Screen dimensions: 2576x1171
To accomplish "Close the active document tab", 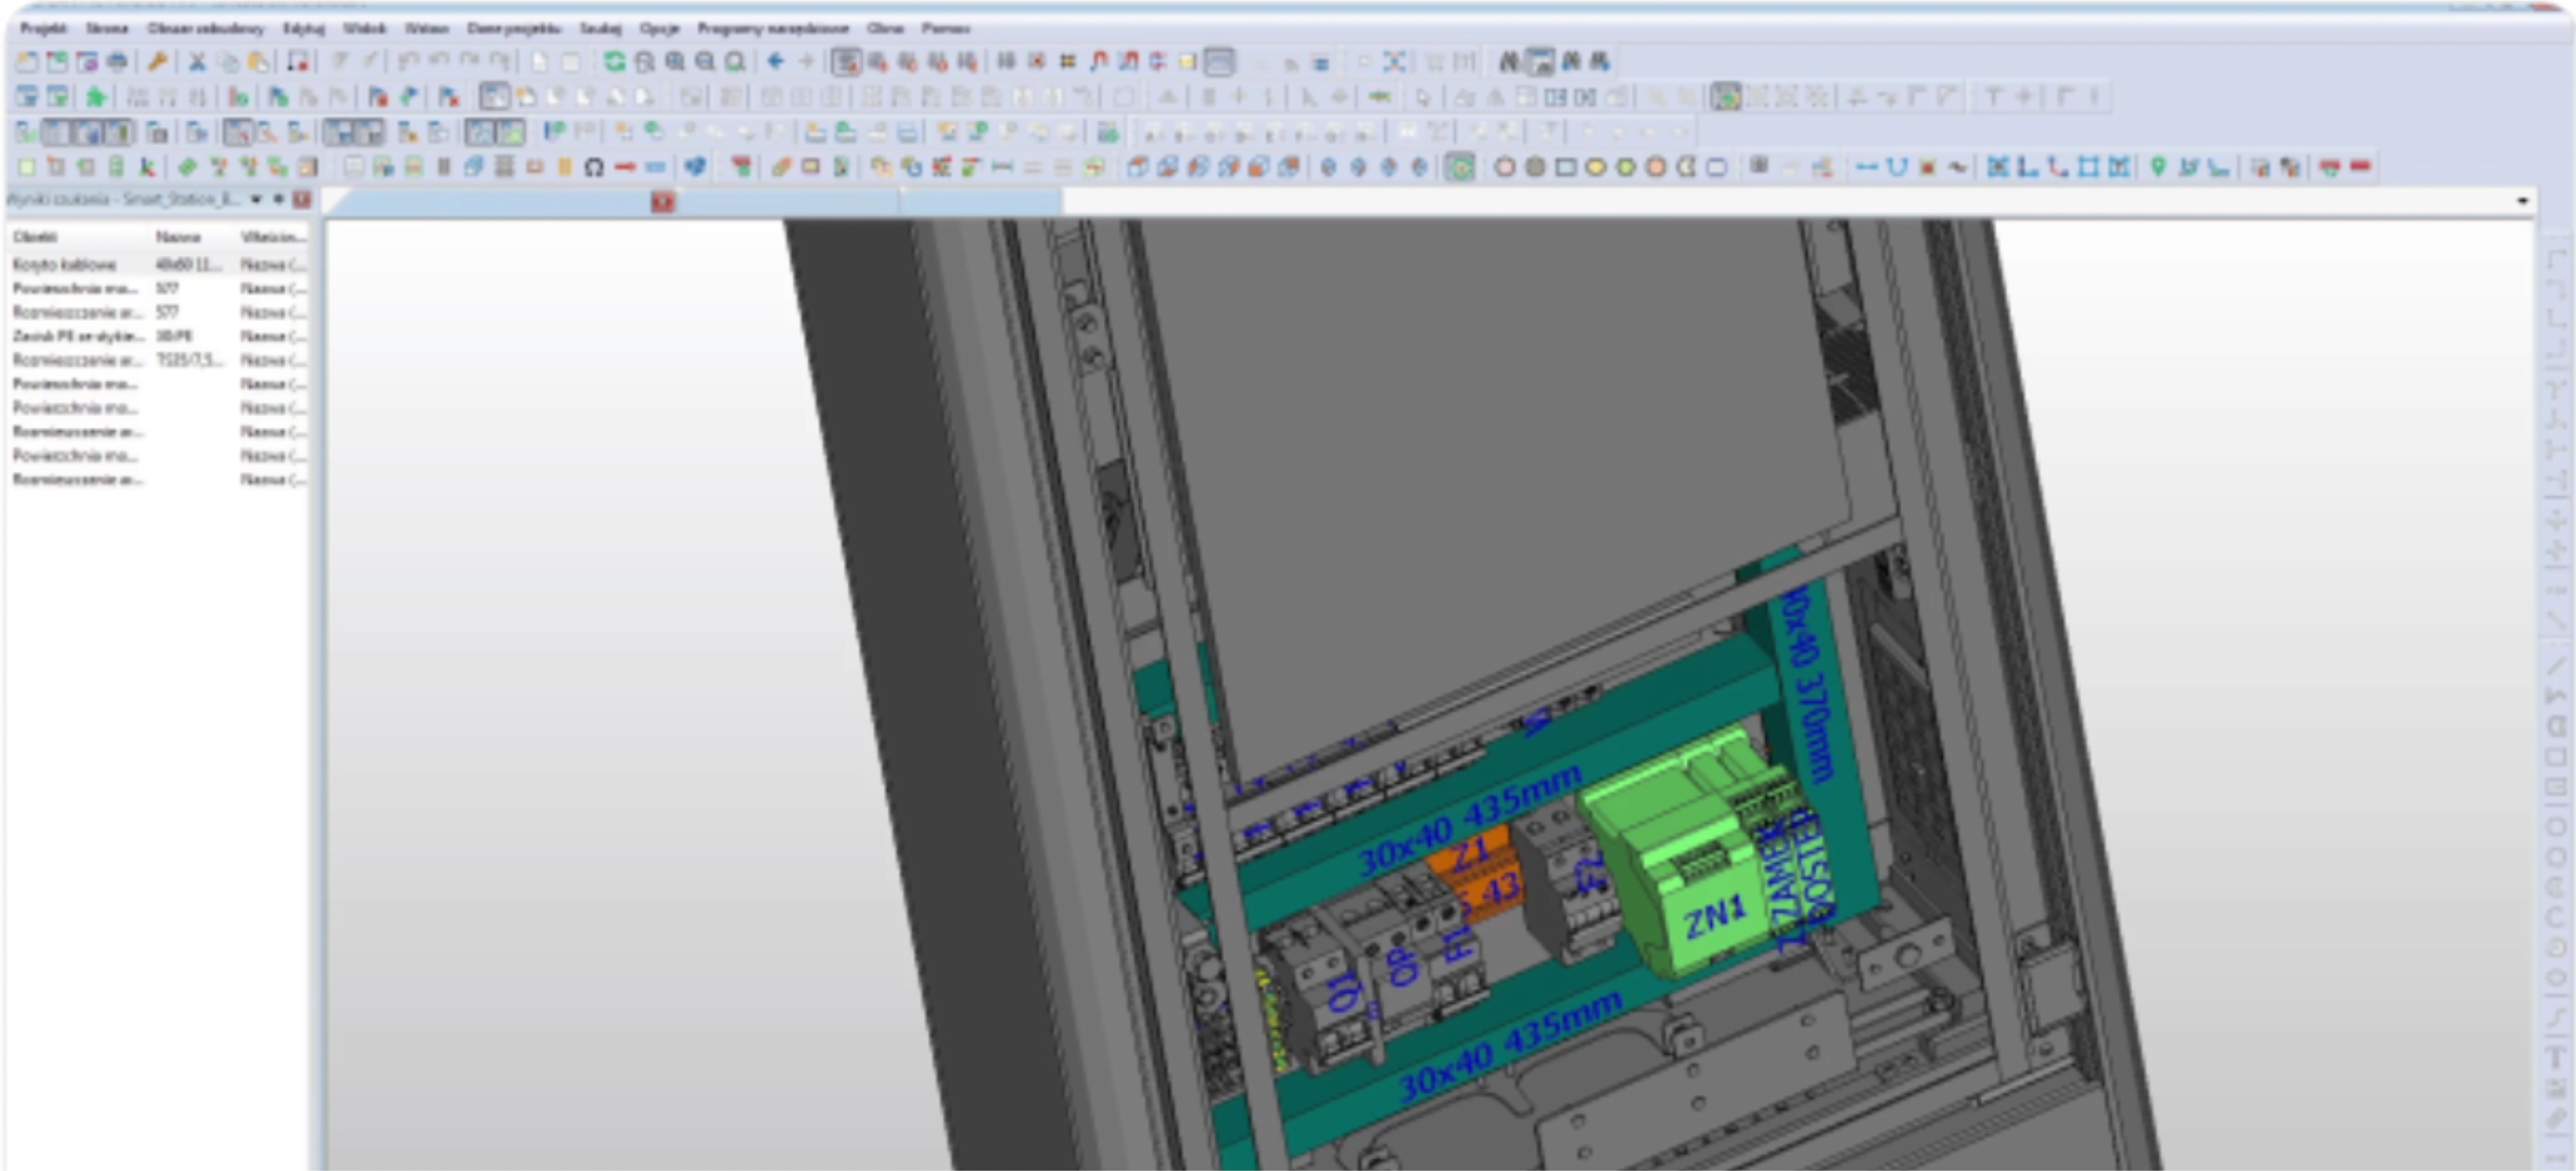I will coord(663,202).
